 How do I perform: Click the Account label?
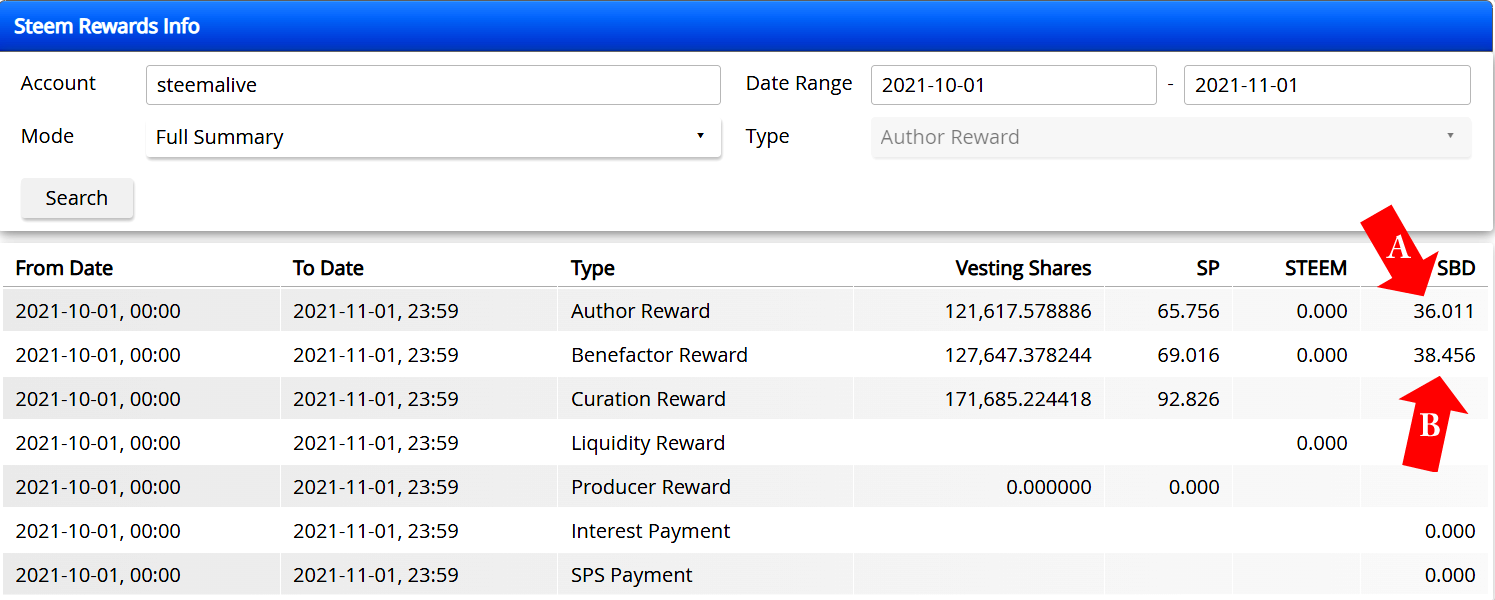coord(58,83)
